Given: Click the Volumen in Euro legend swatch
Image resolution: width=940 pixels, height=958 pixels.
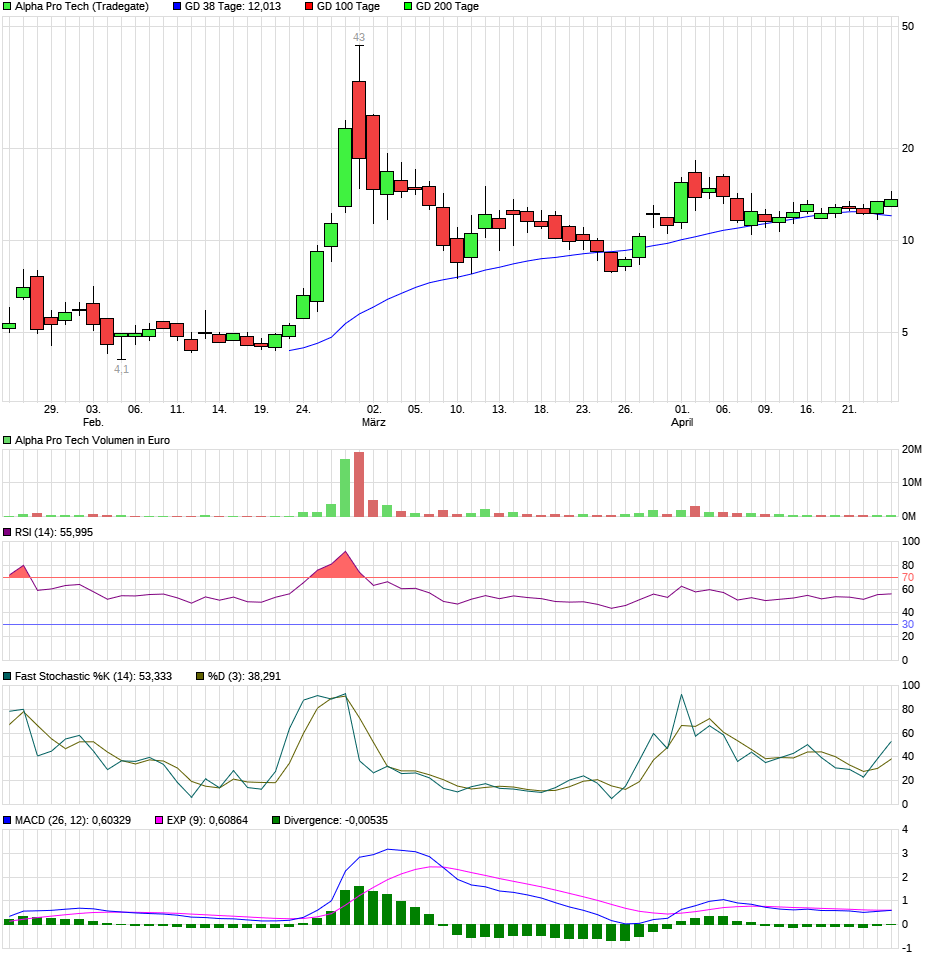Looking at the screenshot, I should 8,440.
